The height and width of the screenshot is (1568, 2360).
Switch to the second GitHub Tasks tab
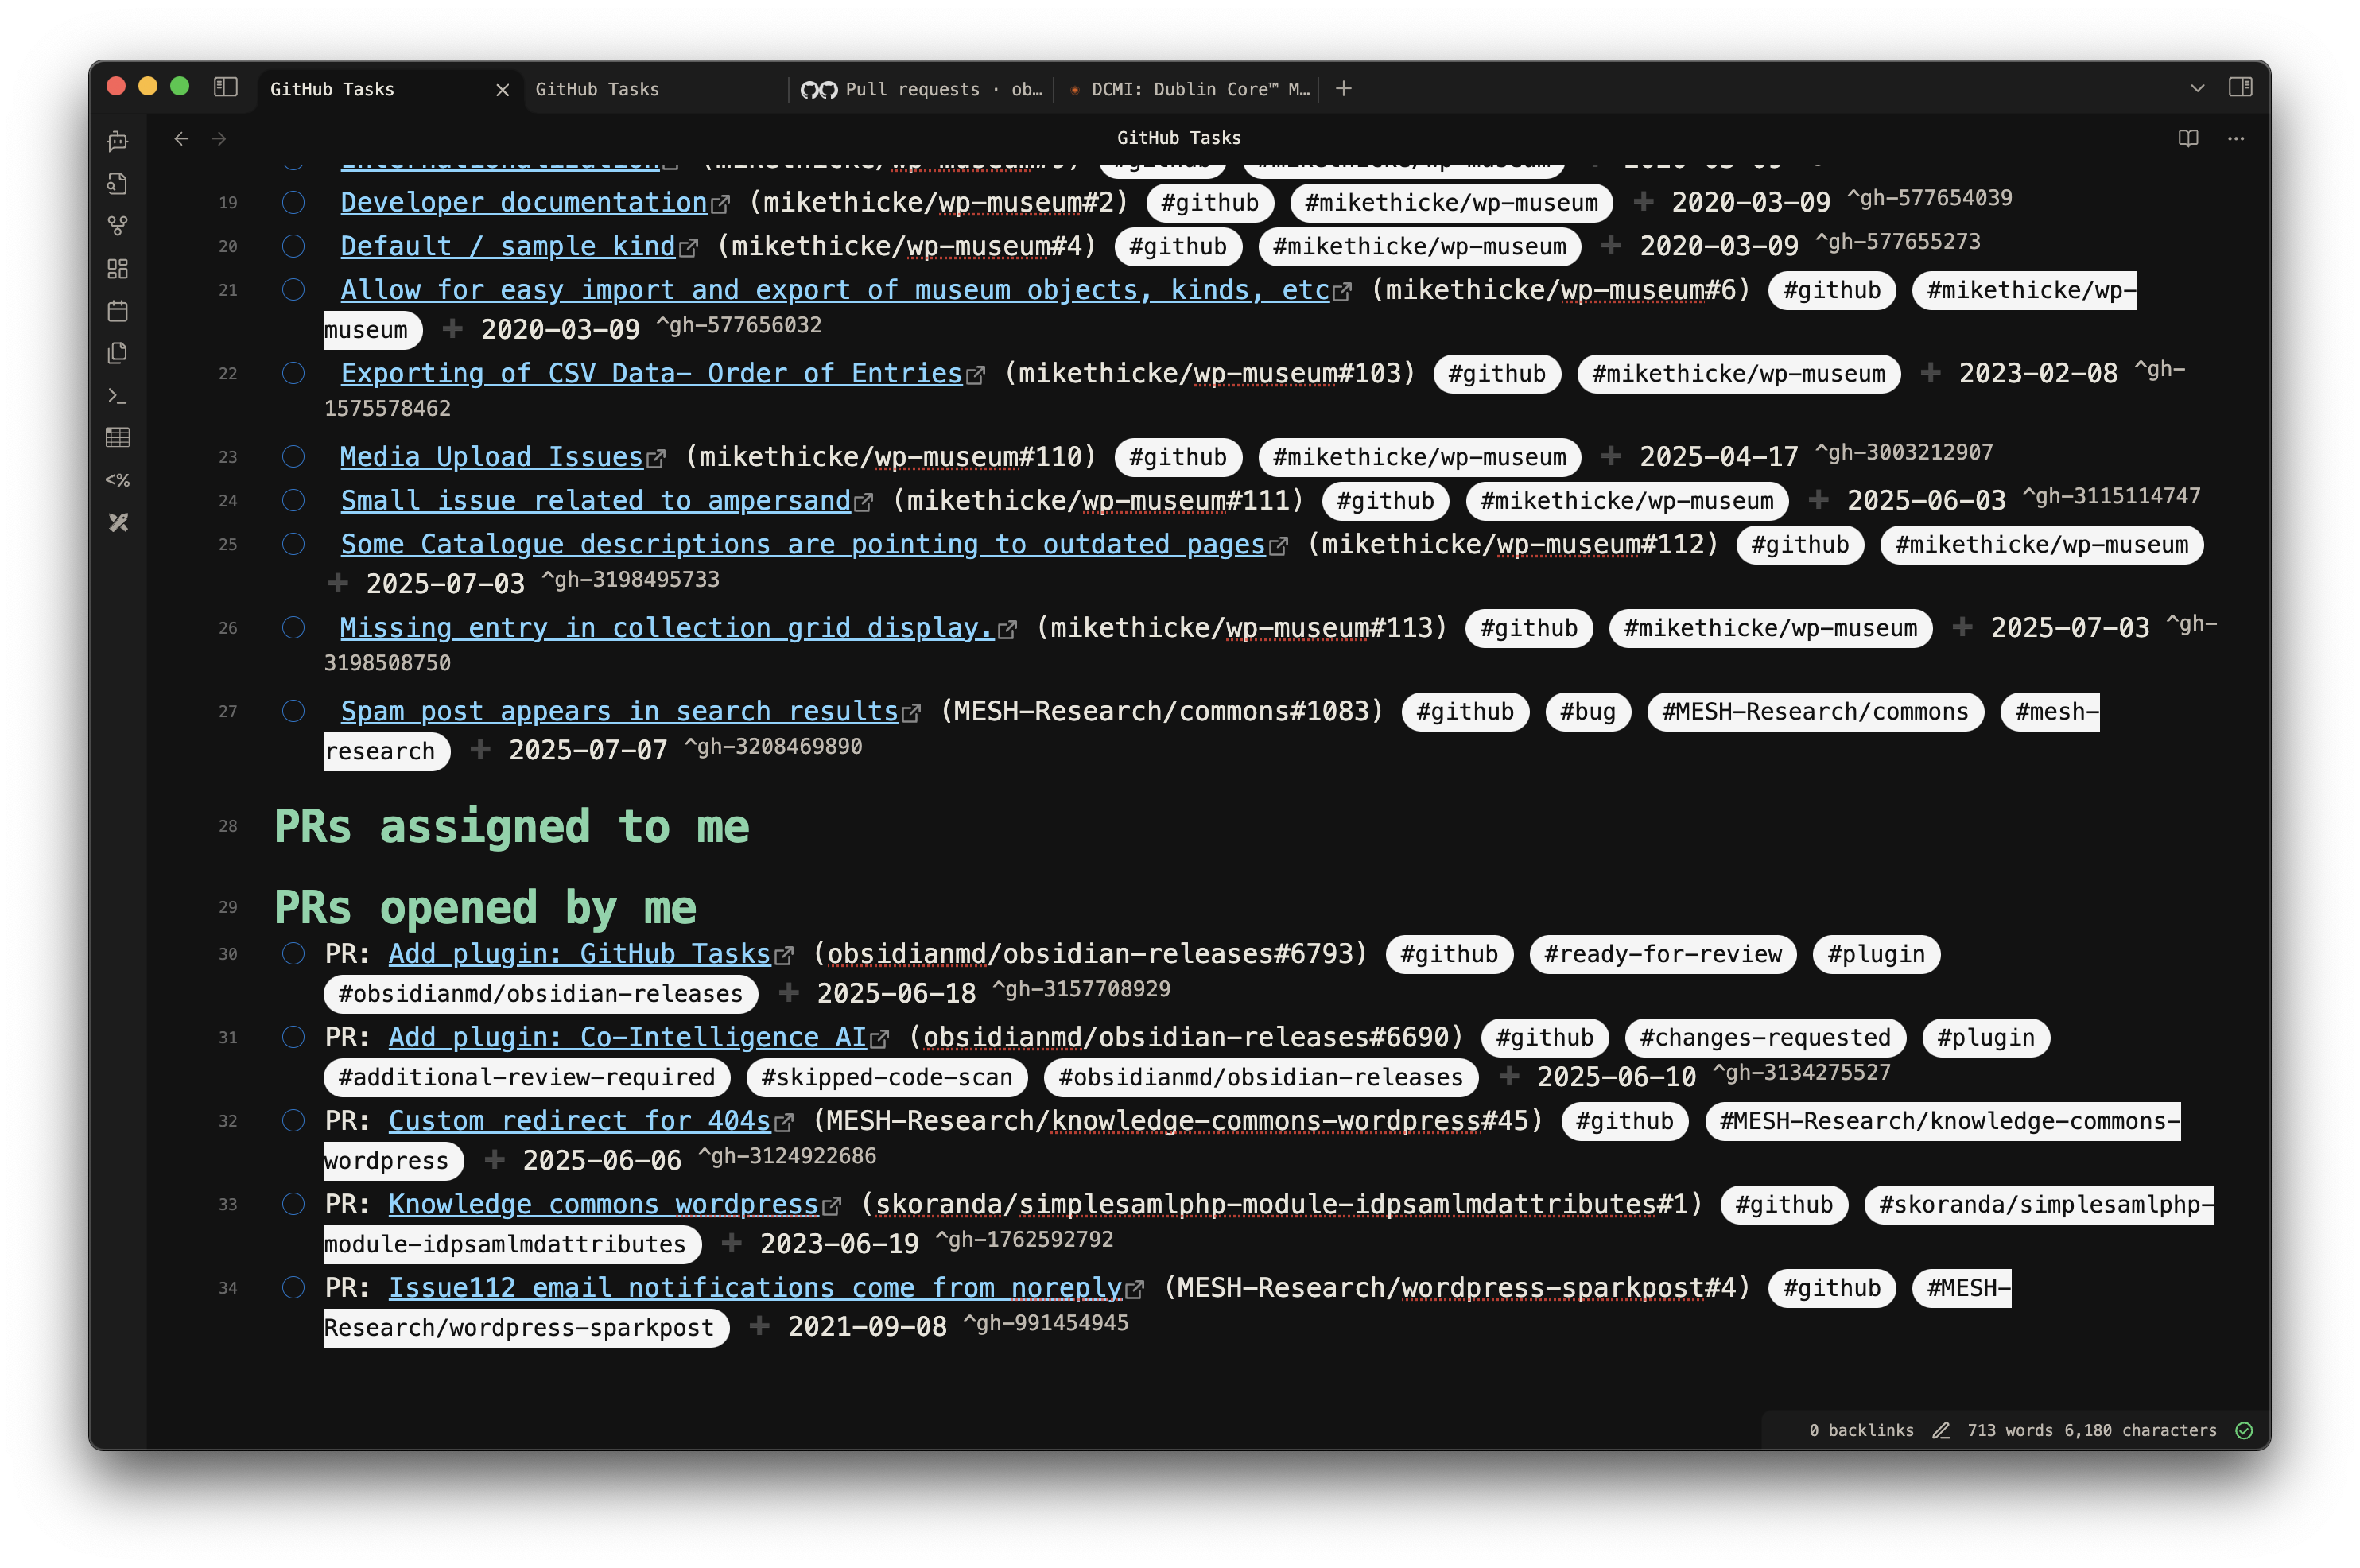pyautogui.click(x=655, y=89)
